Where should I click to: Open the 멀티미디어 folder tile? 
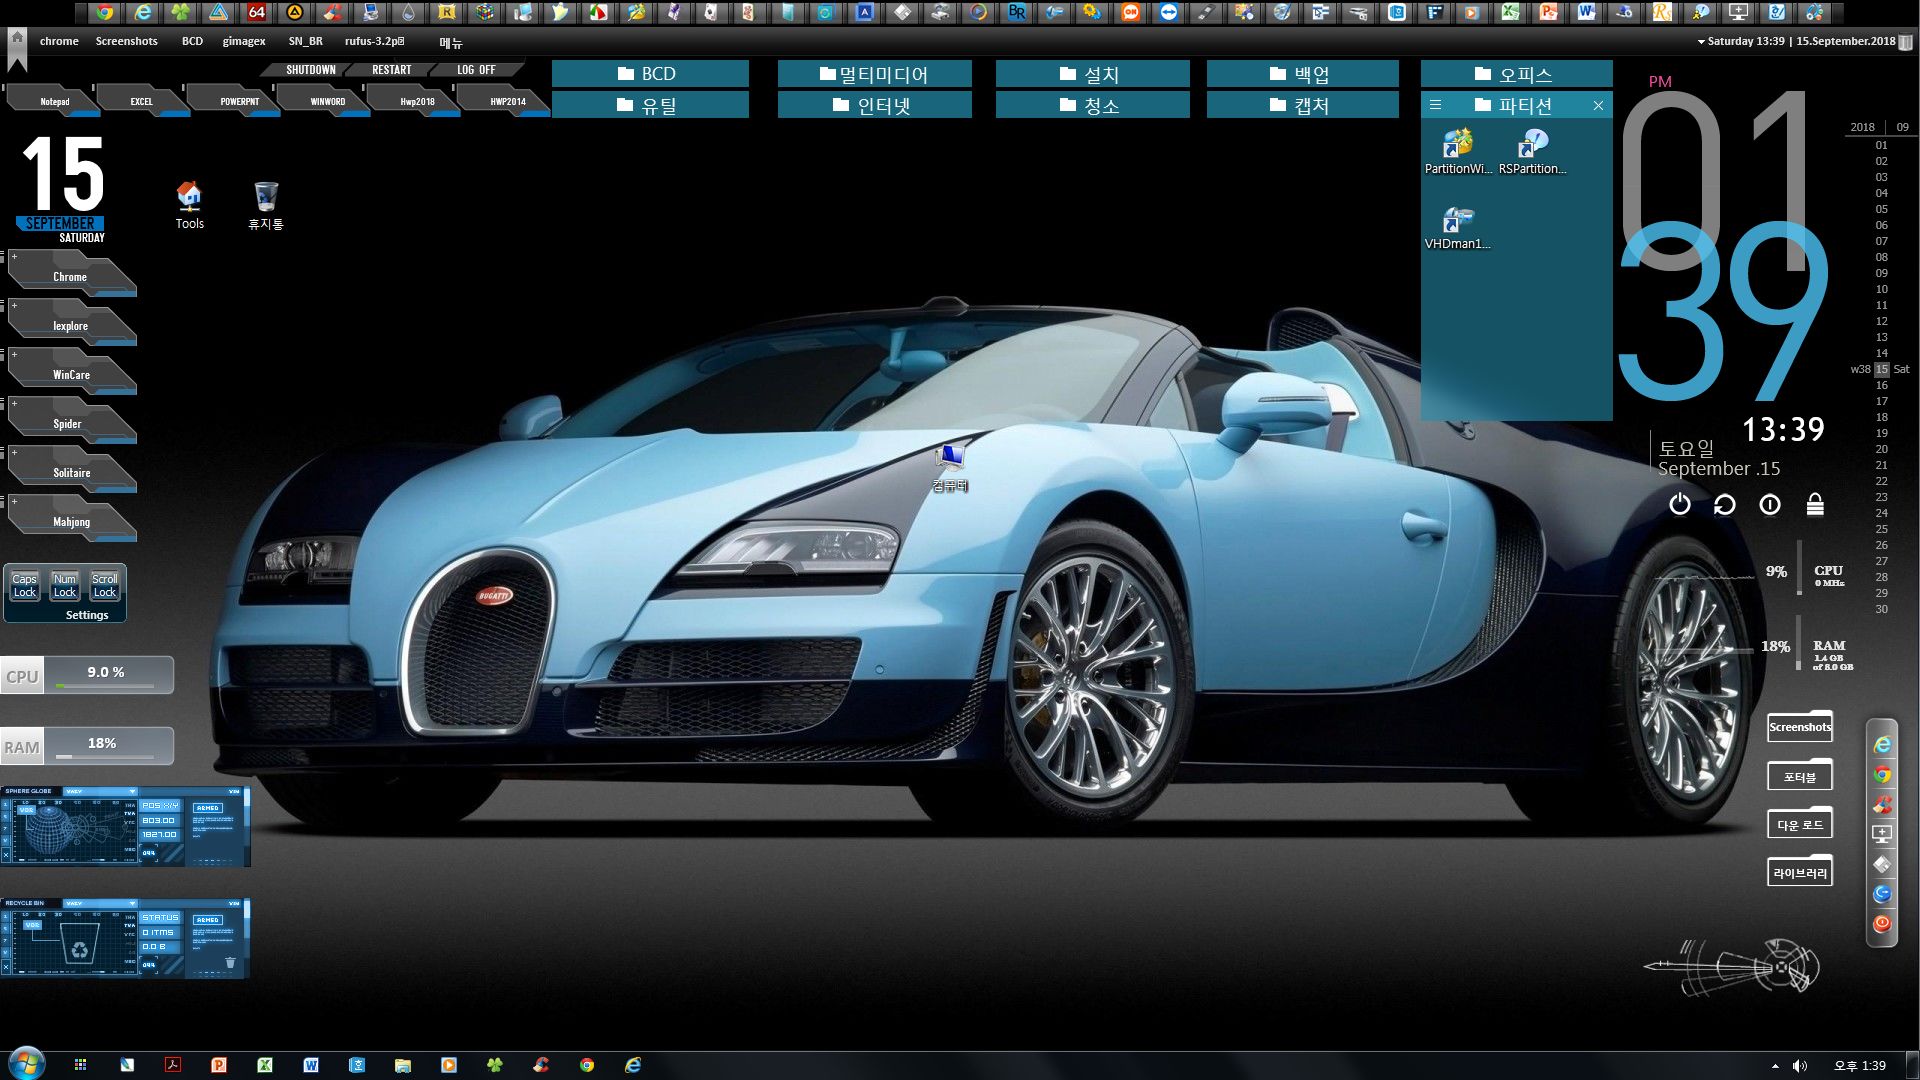[874, 74]
